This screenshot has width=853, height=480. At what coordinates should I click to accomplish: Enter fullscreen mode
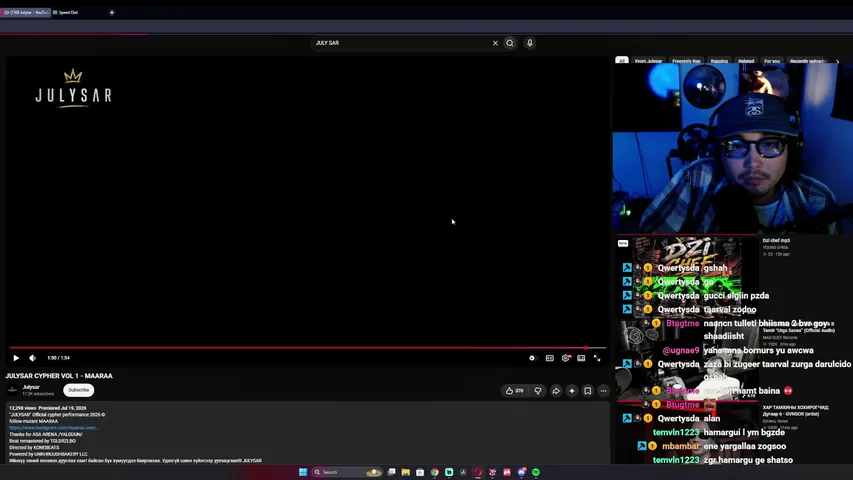click(597, 358)
